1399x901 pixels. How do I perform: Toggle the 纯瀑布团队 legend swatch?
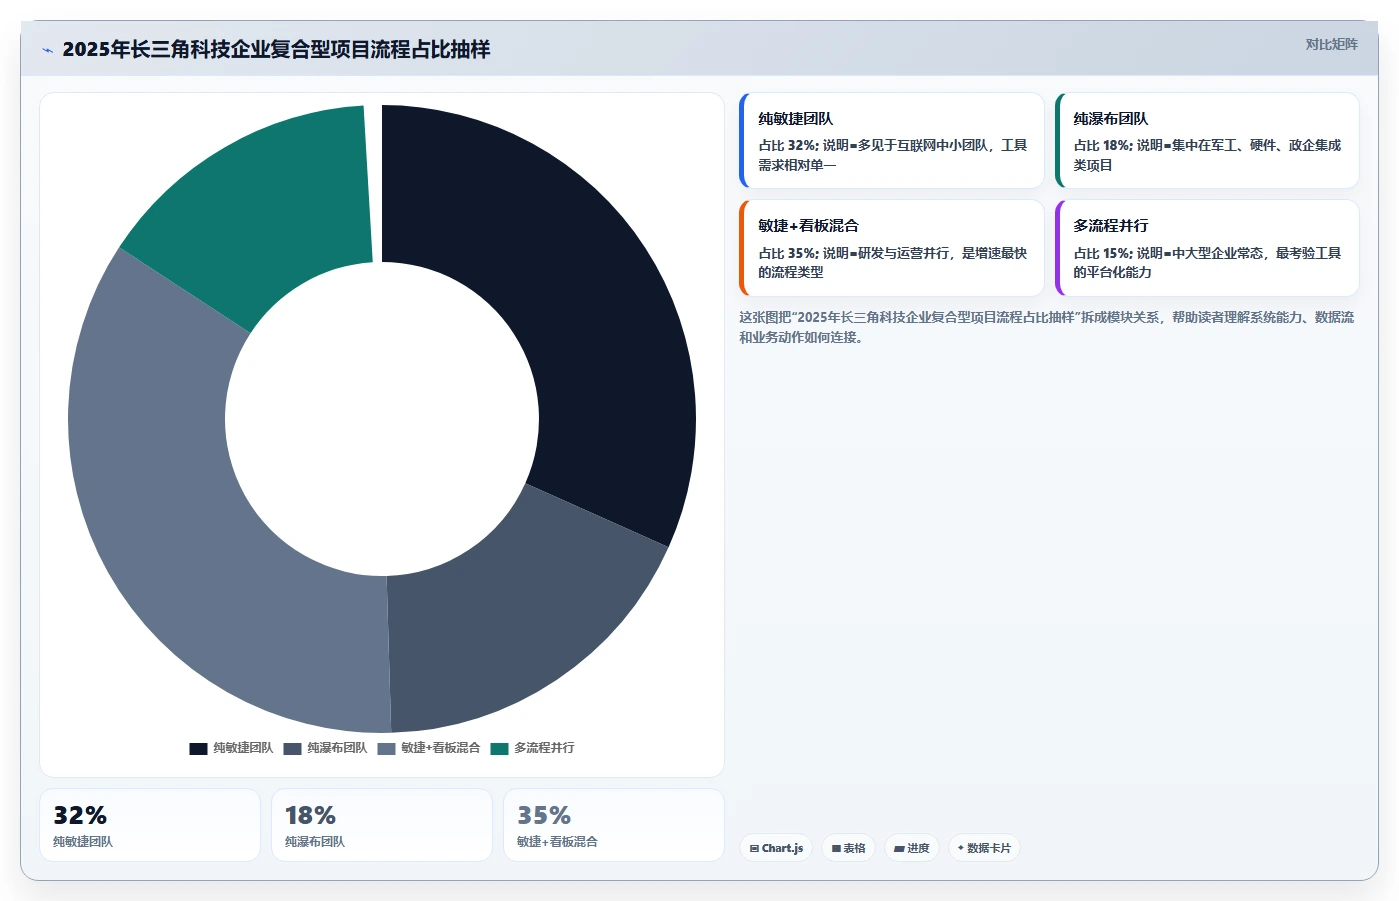(292, 748)
